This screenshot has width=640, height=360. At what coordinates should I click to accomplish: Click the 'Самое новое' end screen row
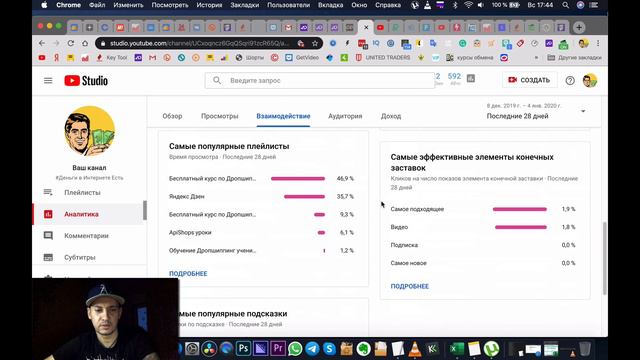point(483,263)
